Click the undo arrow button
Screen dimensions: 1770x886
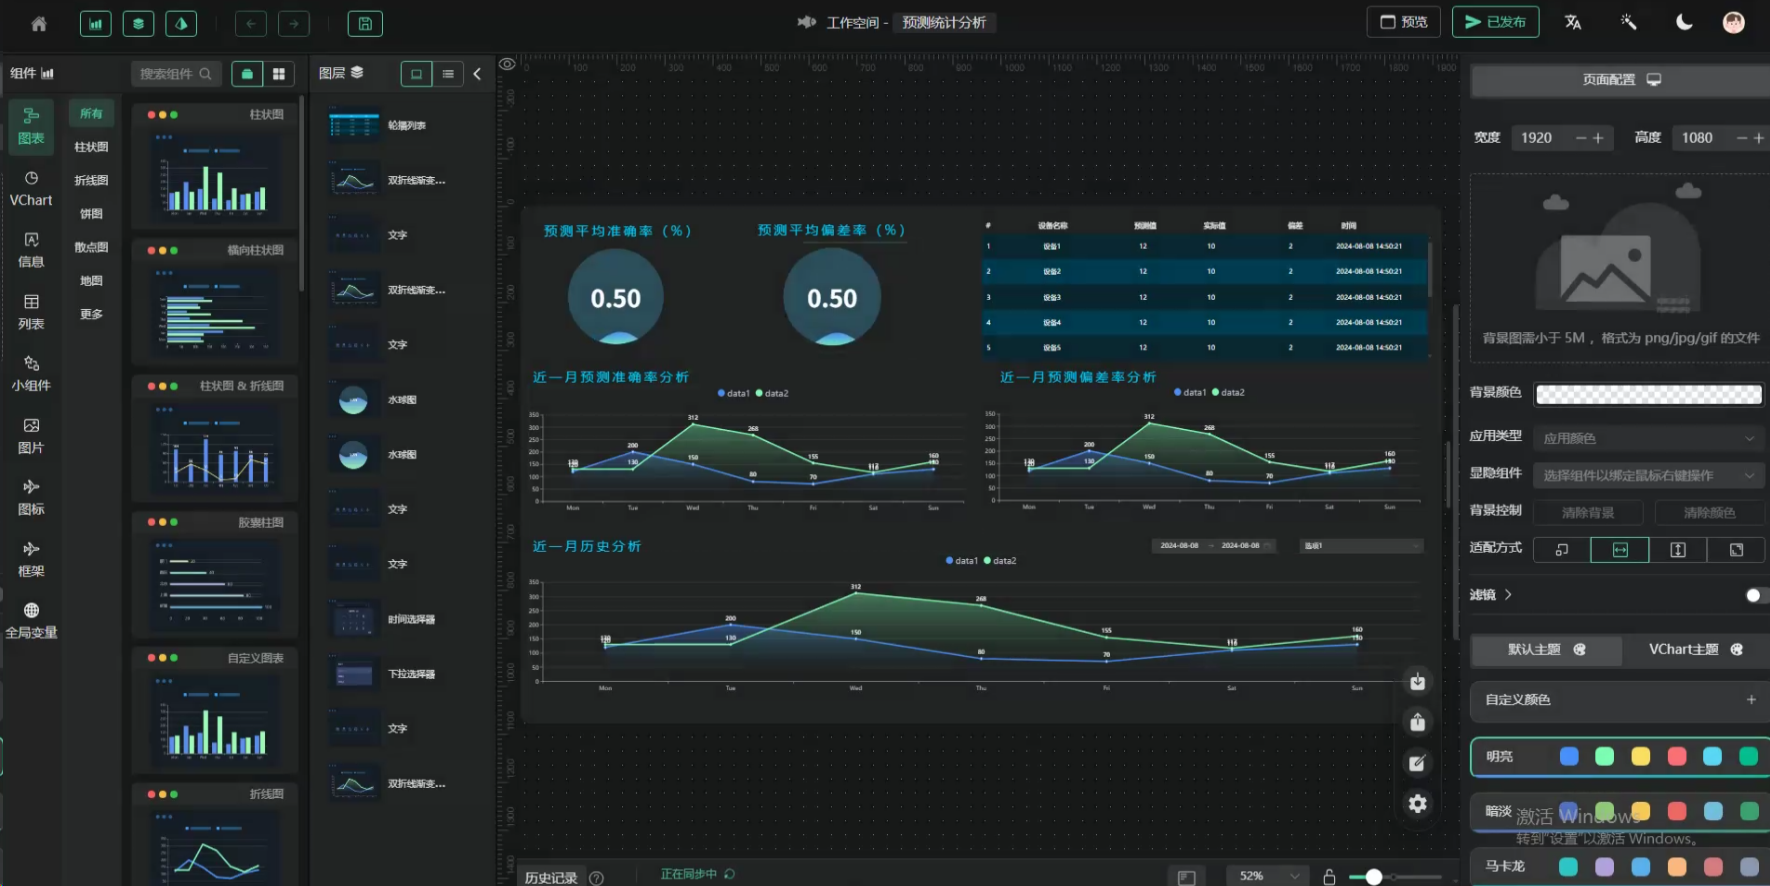click(x=251, y=23)
